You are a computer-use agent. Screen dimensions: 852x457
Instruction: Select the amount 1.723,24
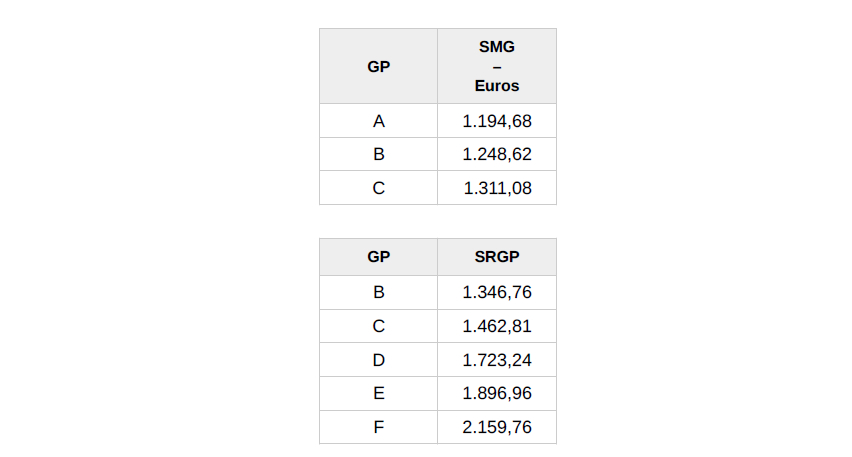point(497,360)
